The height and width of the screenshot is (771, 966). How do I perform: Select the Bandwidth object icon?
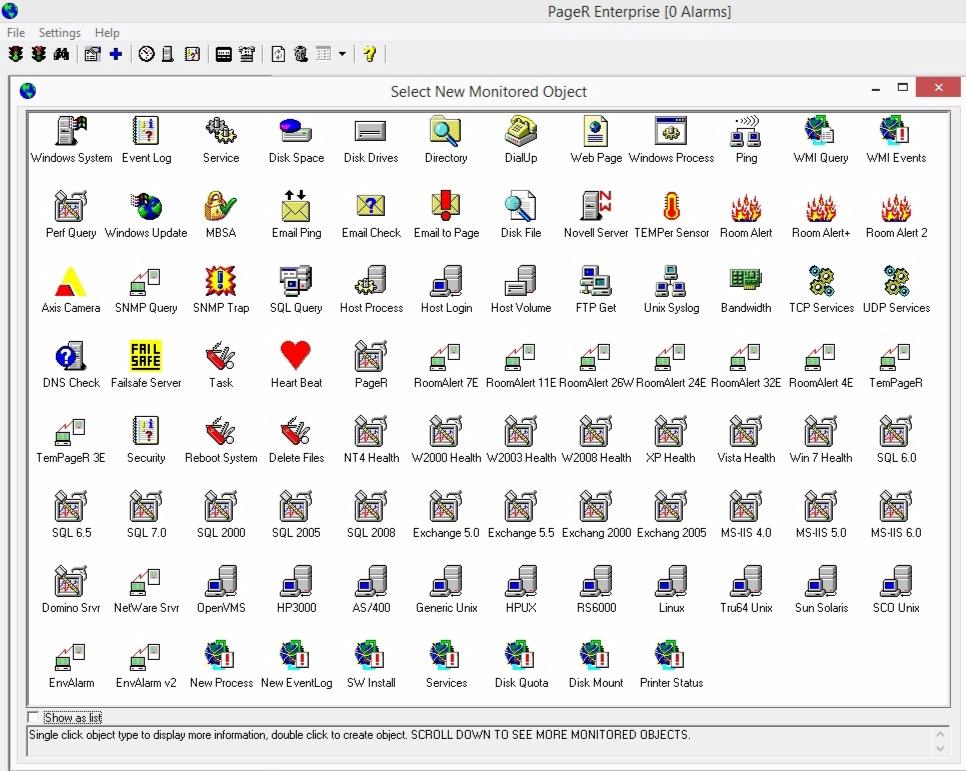click(x=746, y=280)
